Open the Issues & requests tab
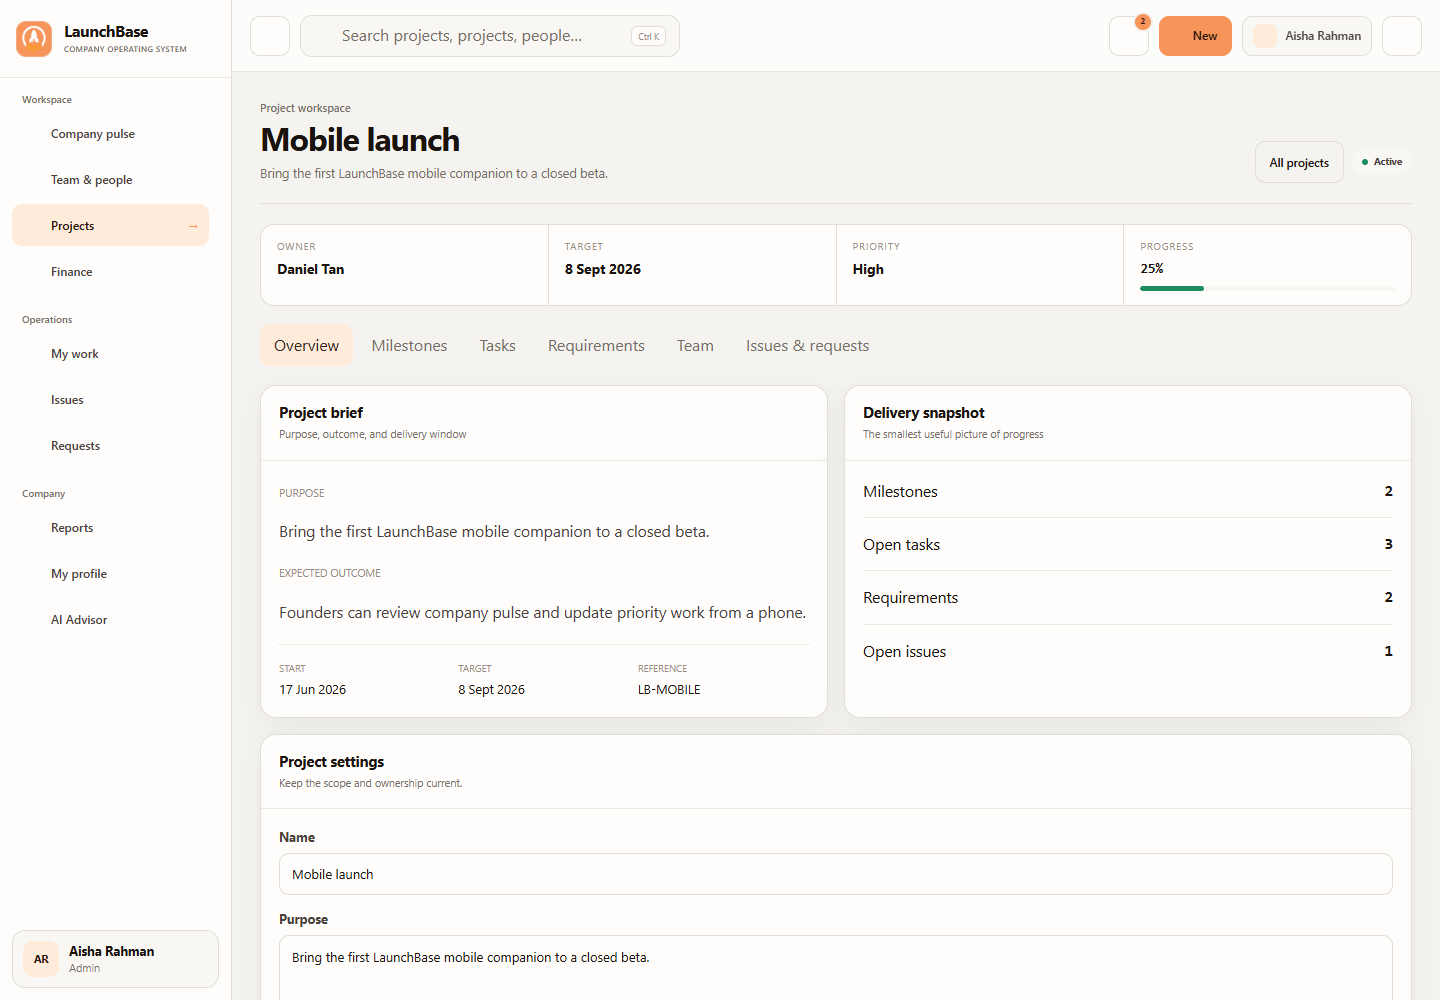1440x1000 pixels. pyautogui.click(x=807, y=346)
